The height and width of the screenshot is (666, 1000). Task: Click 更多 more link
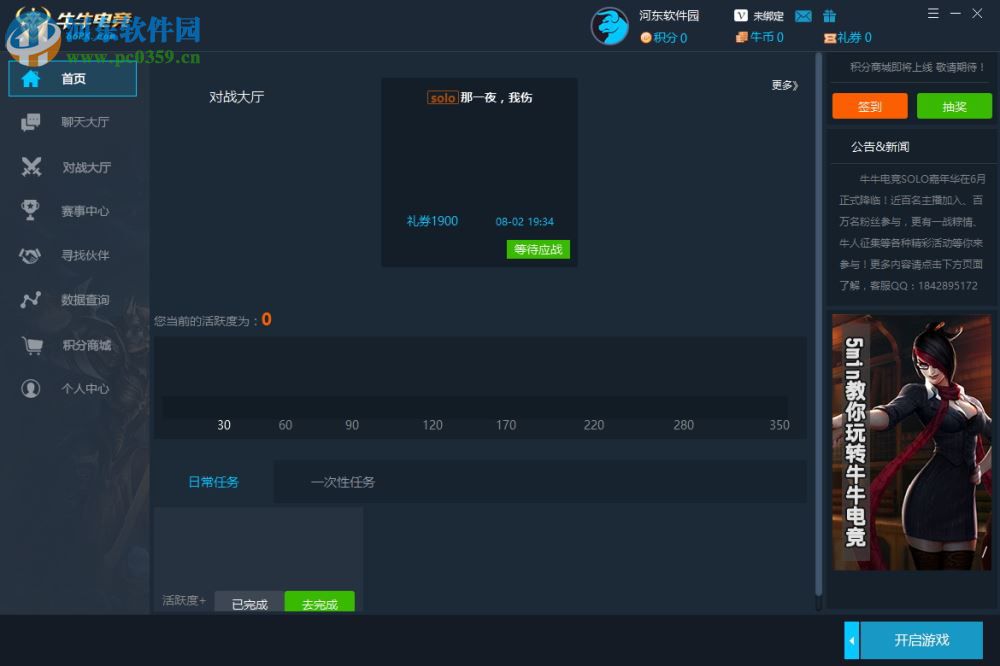[x=784, y=85]
